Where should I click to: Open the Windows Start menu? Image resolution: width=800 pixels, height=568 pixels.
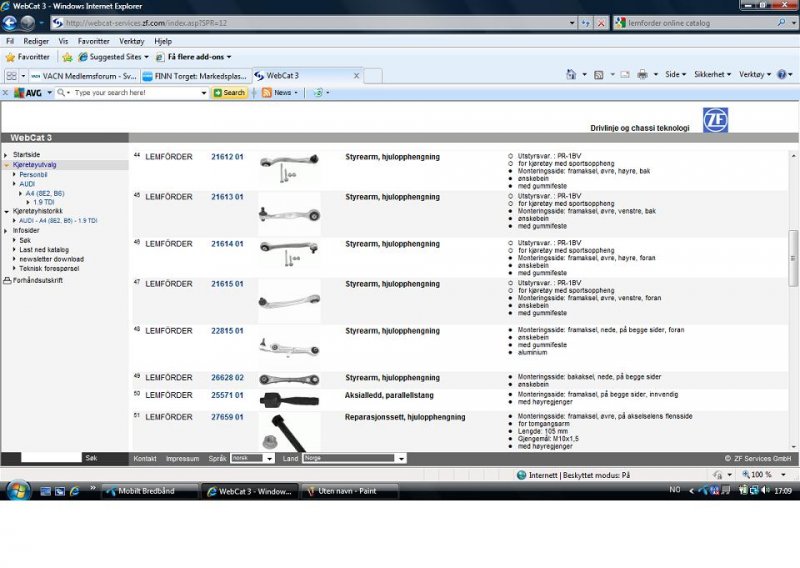click(17, 490)
